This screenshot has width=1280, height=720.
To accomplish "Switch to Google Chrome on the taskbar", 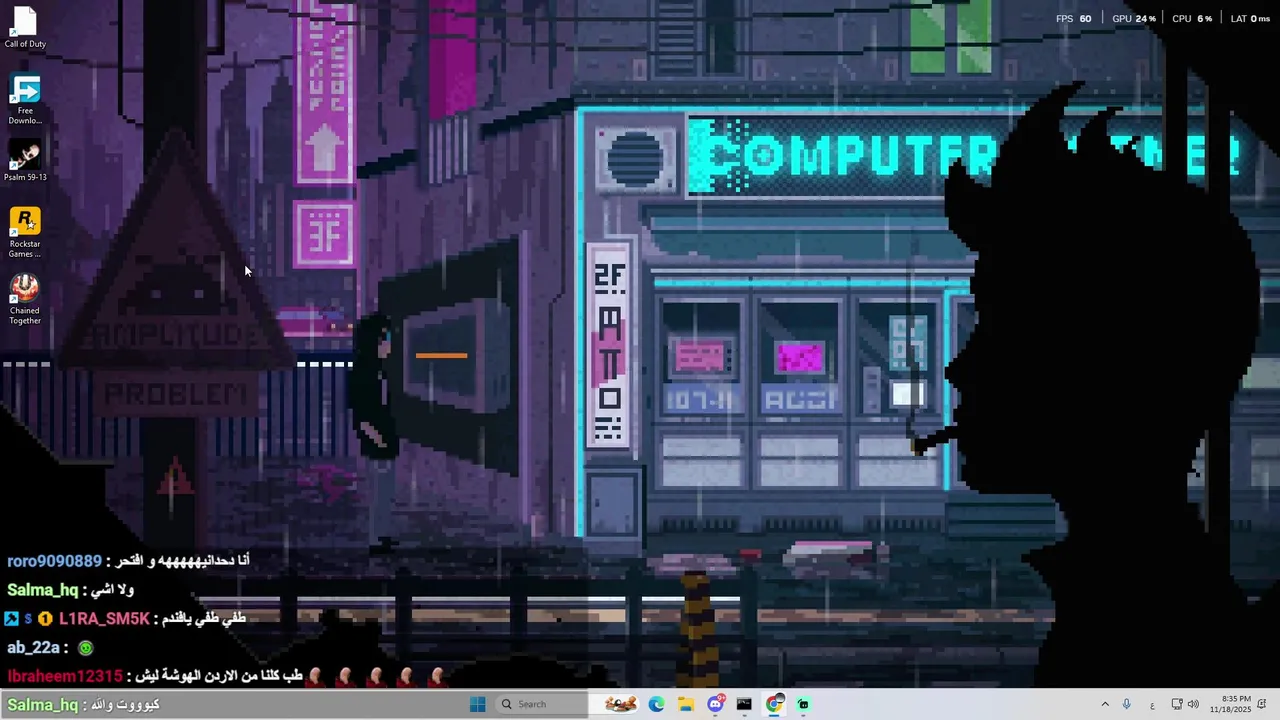I will 774,704.
